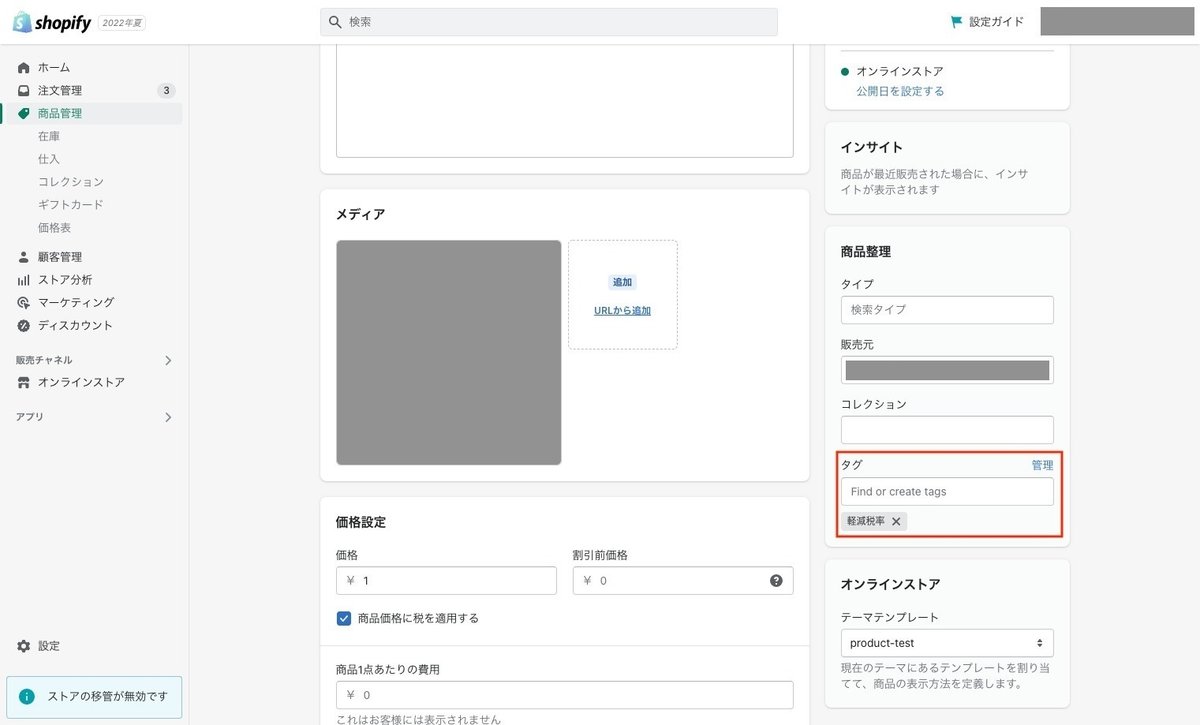Expand アプリ section chevron
The image size is (1200, 725).
[168, 417]
